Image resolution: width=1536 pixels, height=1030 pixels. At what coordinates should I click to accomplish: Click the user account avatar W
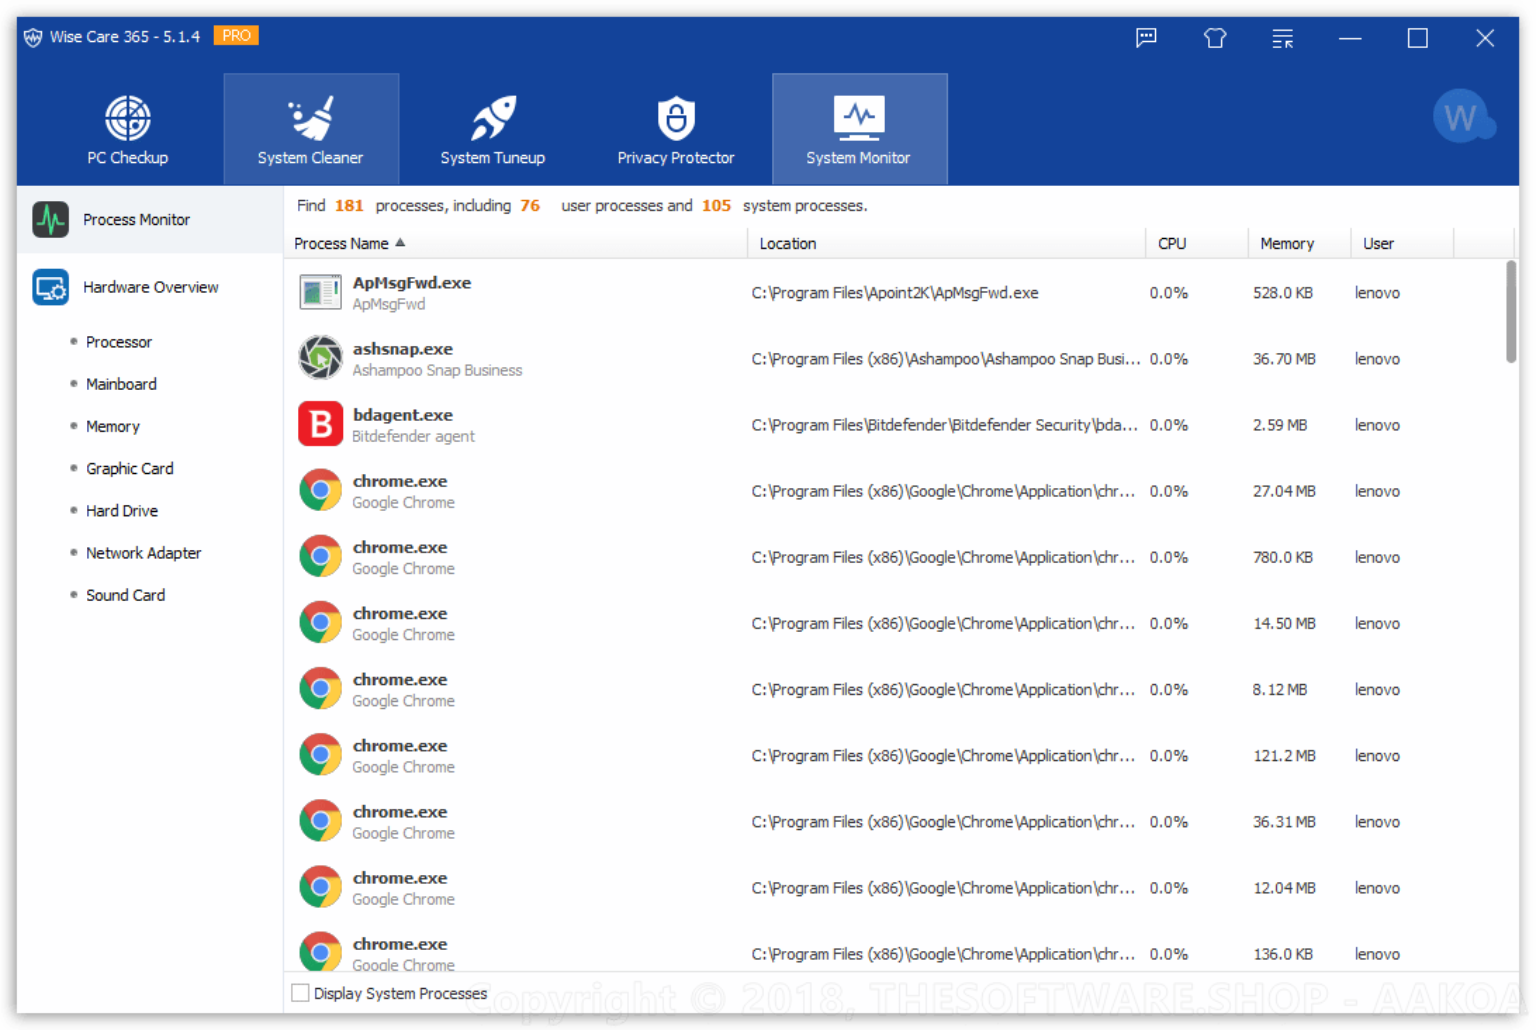(x=1462, y=117)
